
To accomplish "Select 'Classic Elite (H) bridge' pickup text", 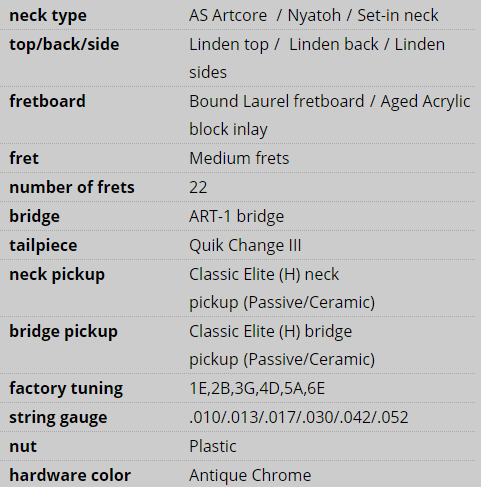I will [270, 331].
